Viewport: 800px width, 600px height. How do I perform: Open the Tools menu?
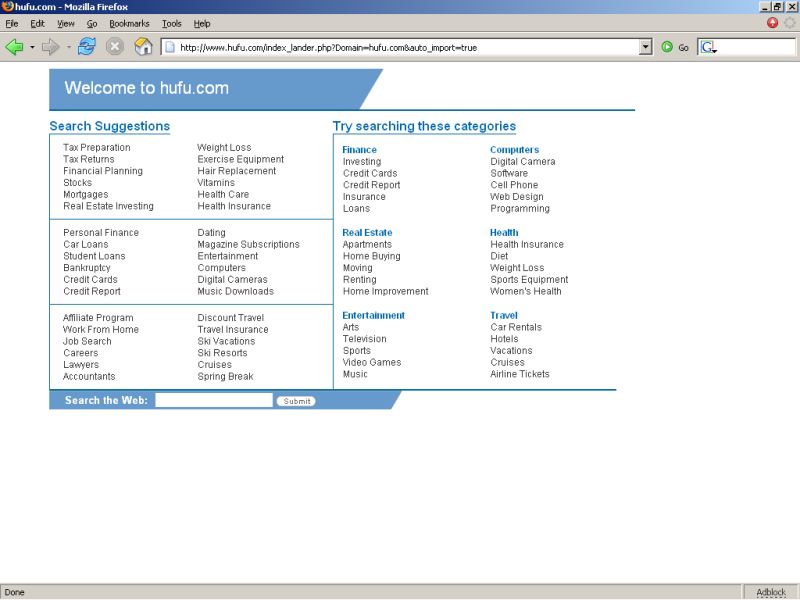click(172, 23)
